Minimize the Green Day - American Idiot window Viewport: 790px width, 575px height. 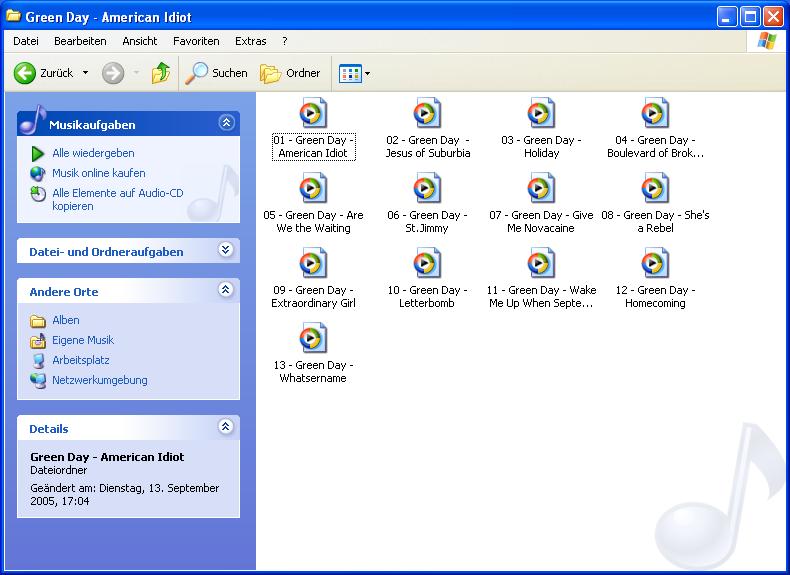727,17
